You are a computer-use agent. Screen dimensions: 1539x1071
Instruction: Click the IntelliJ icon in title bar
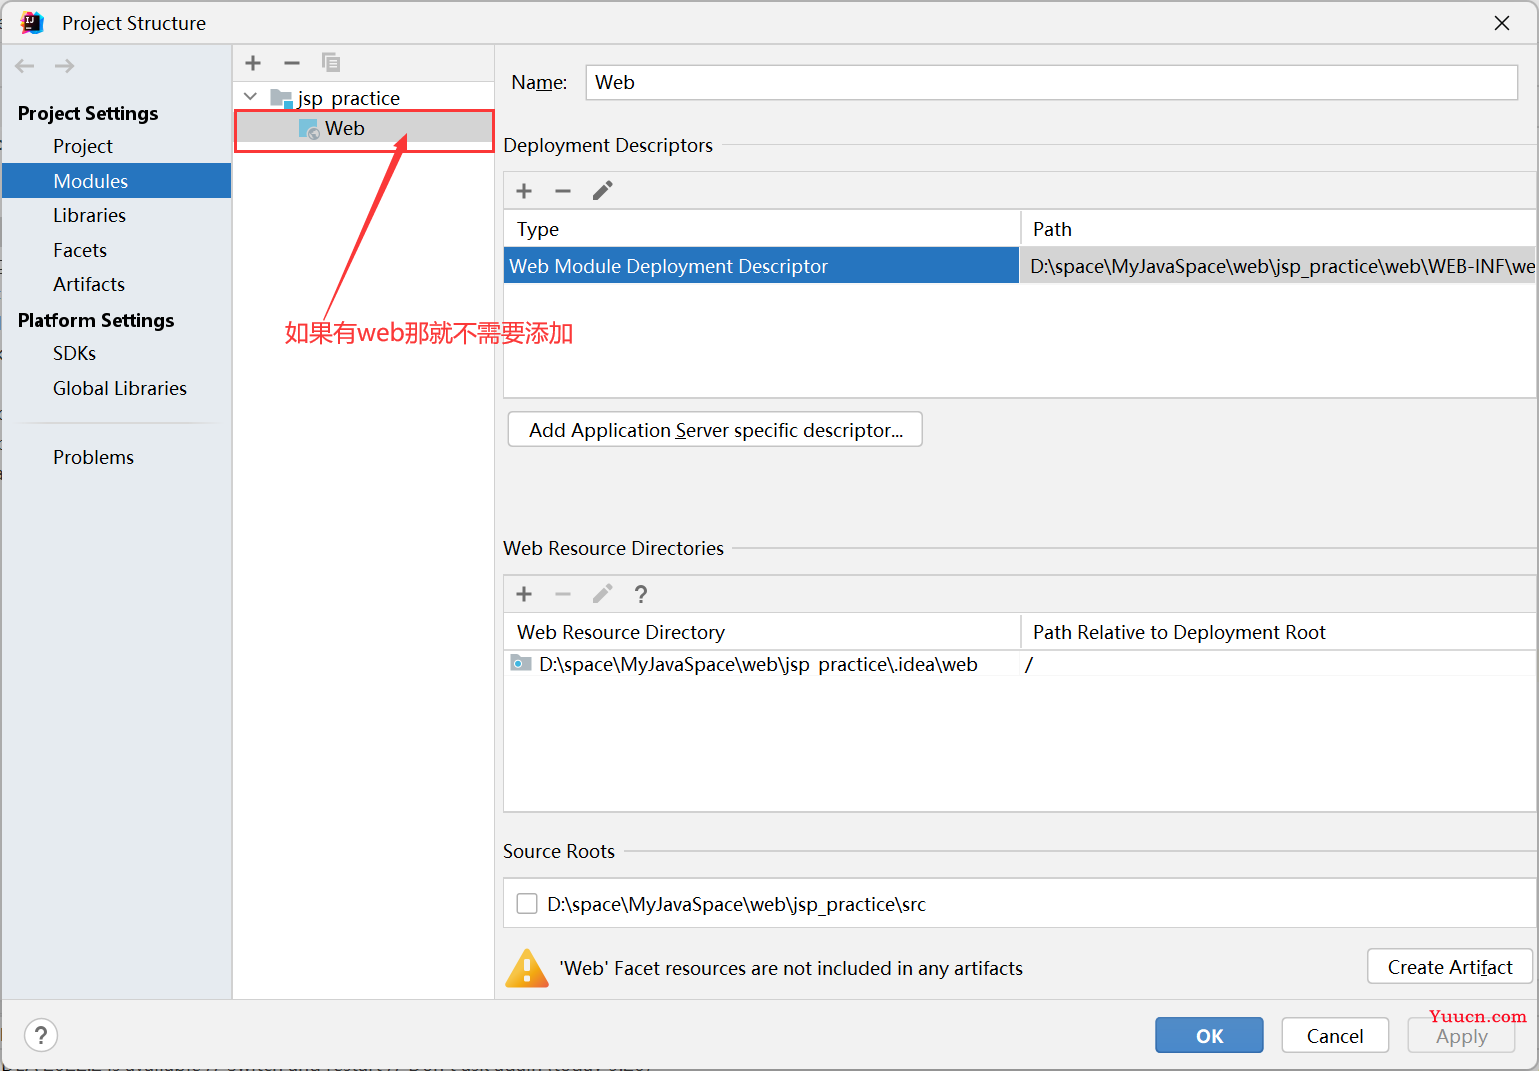31,22
